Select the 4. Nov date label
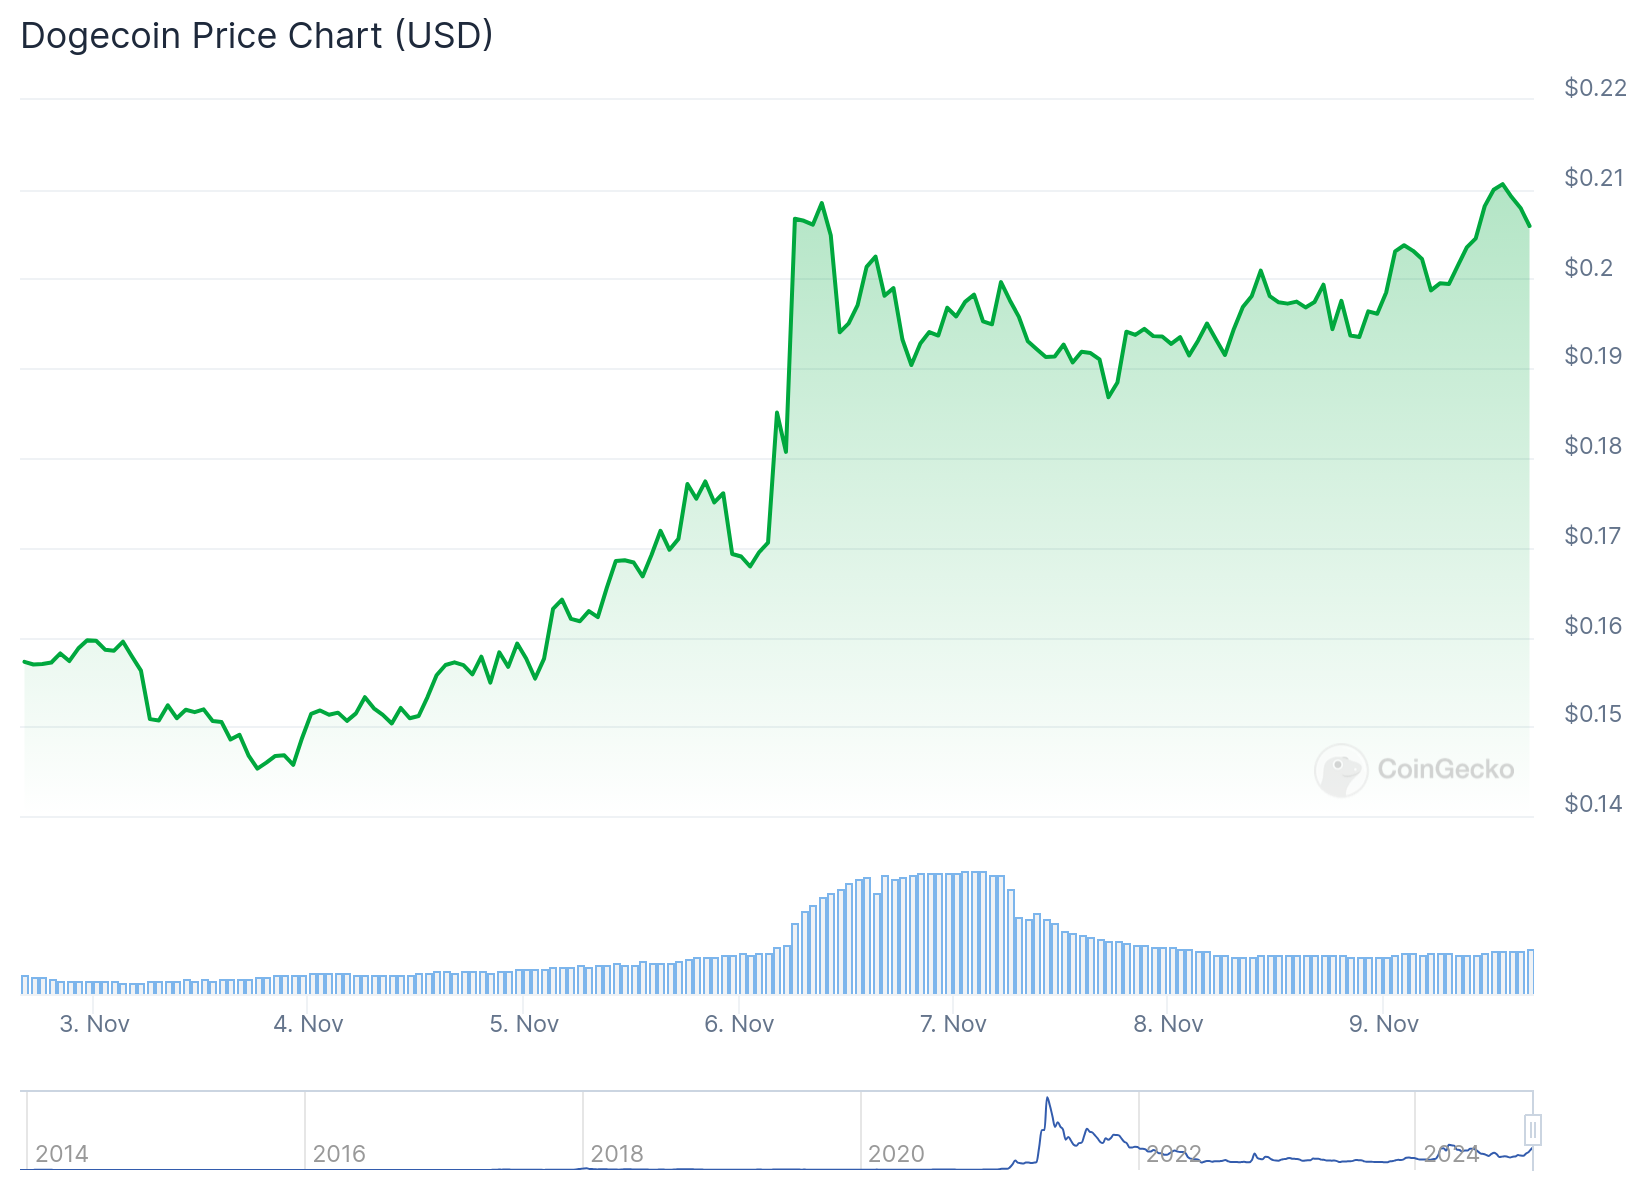The width and height of the screenshot is (1644, 1200). pyautogui.click(x=309, y=1024)
